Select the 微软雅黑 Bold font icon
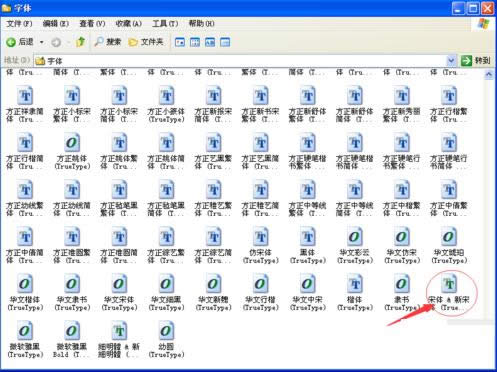 point(72,331)
